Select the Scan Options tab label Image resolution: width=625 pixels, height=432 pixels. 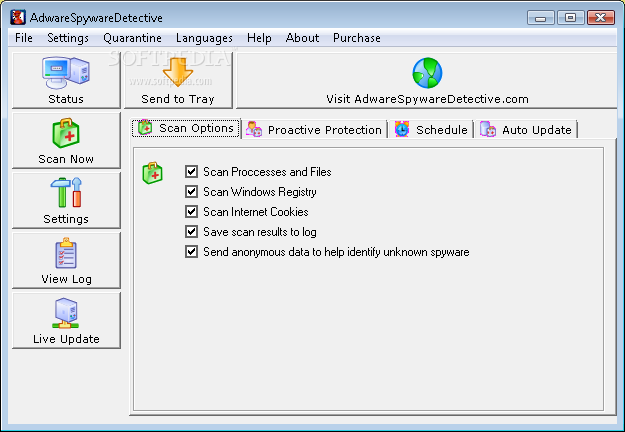tap(196, 128)
